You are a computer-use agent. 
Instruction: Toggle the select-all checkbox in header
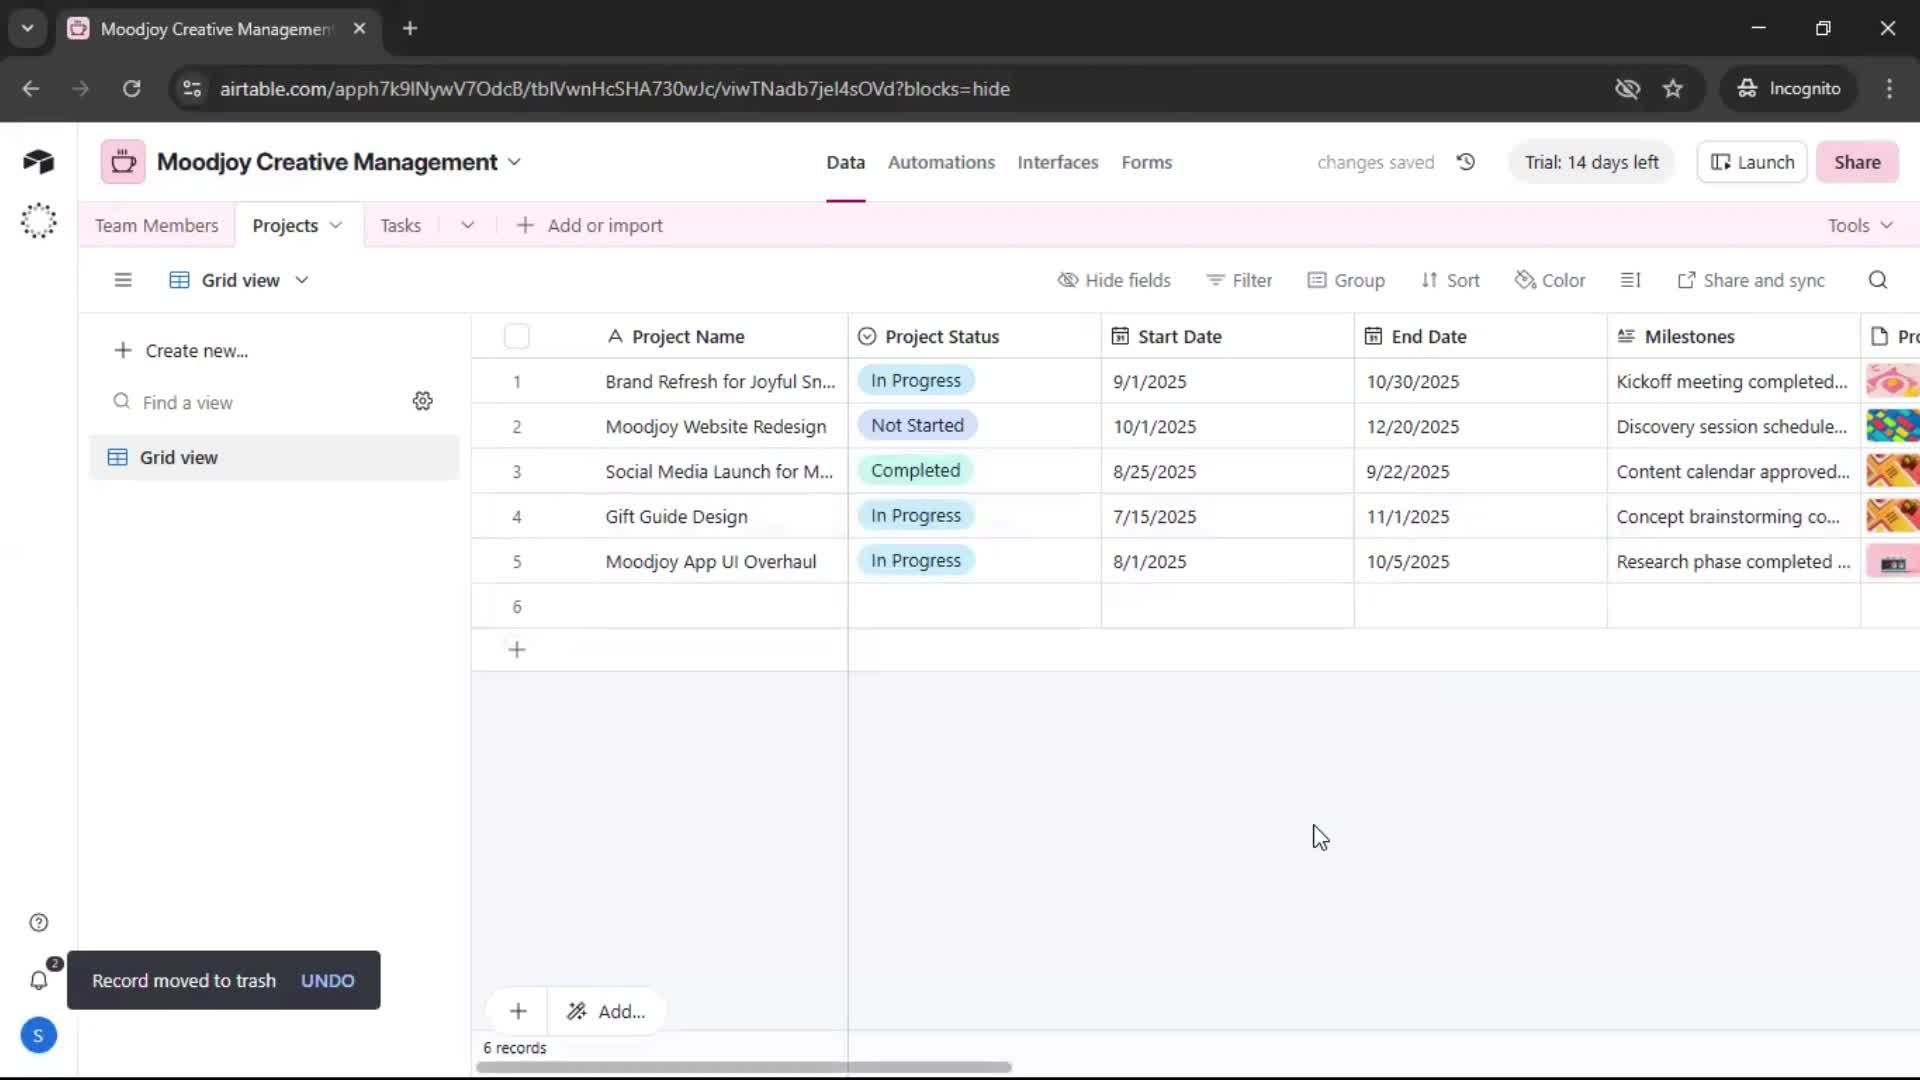click(x=517, y=337)
